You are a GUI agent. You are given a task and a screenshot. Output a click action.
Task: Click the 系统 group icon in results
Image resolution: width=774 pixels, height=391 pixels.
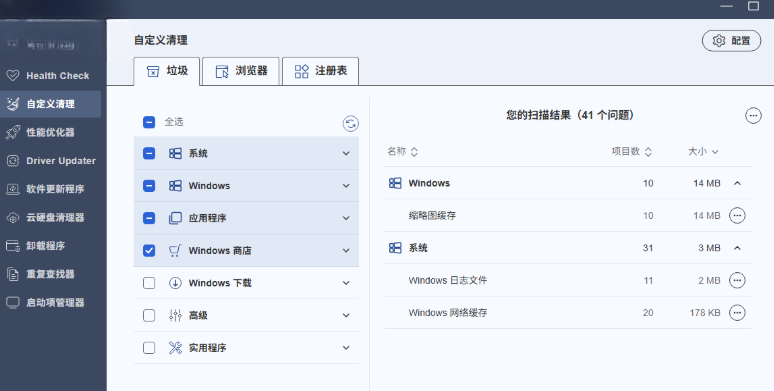395,248
